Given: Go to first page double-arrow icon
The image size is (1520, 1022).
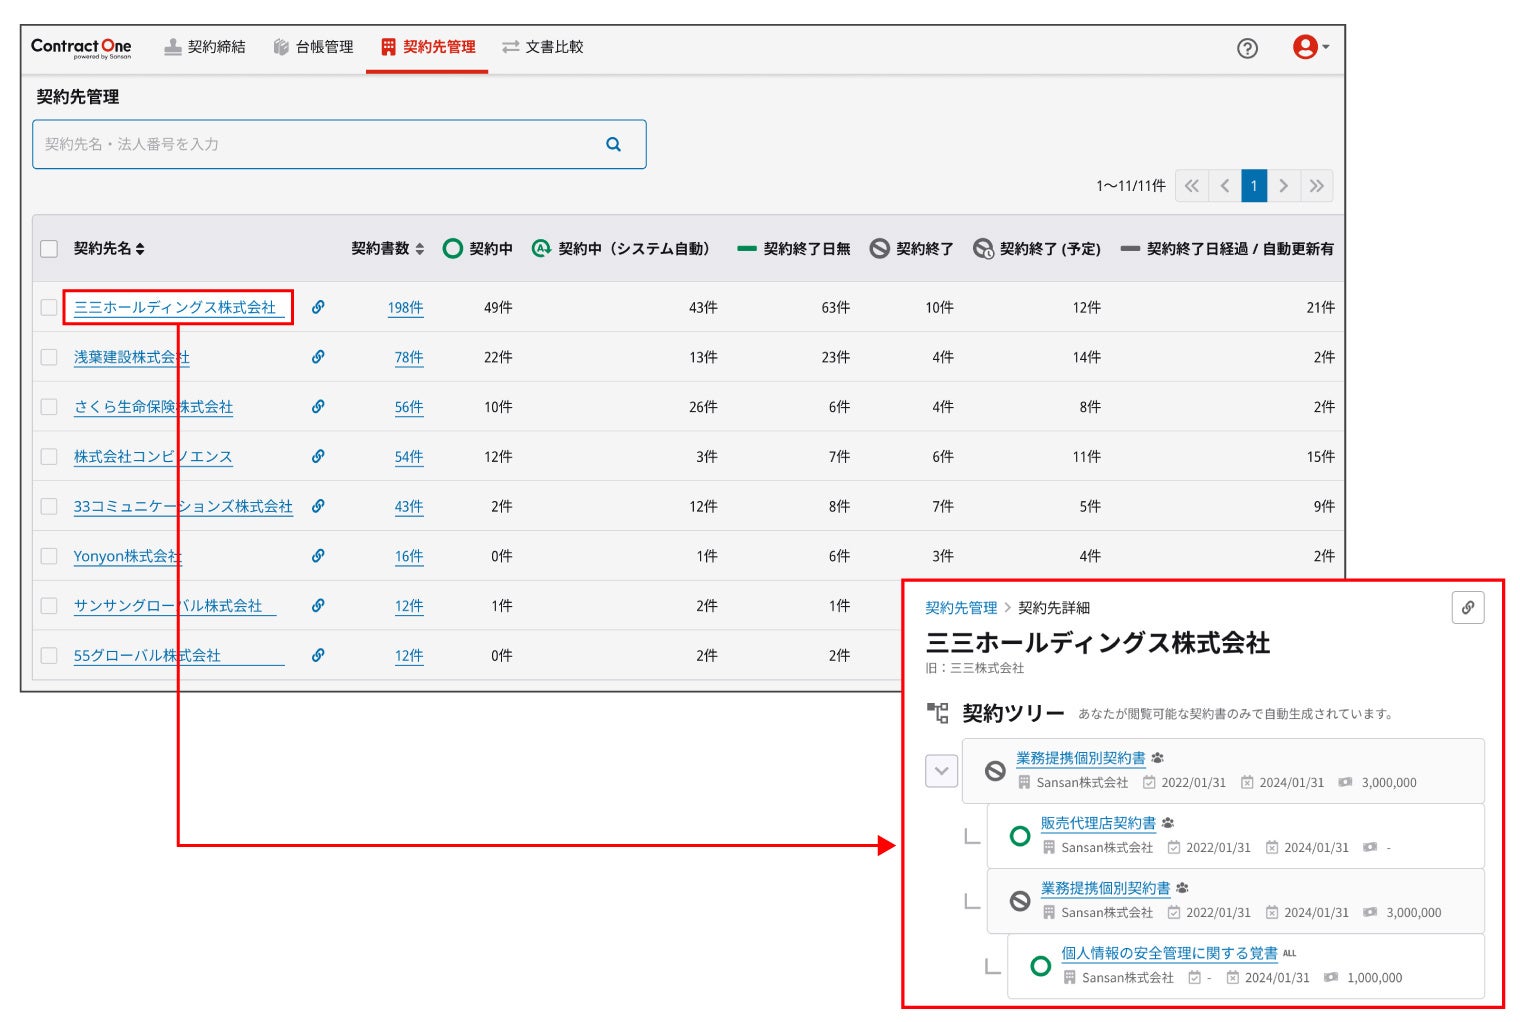Looking at the screenshot, I should coord(1191,186).
